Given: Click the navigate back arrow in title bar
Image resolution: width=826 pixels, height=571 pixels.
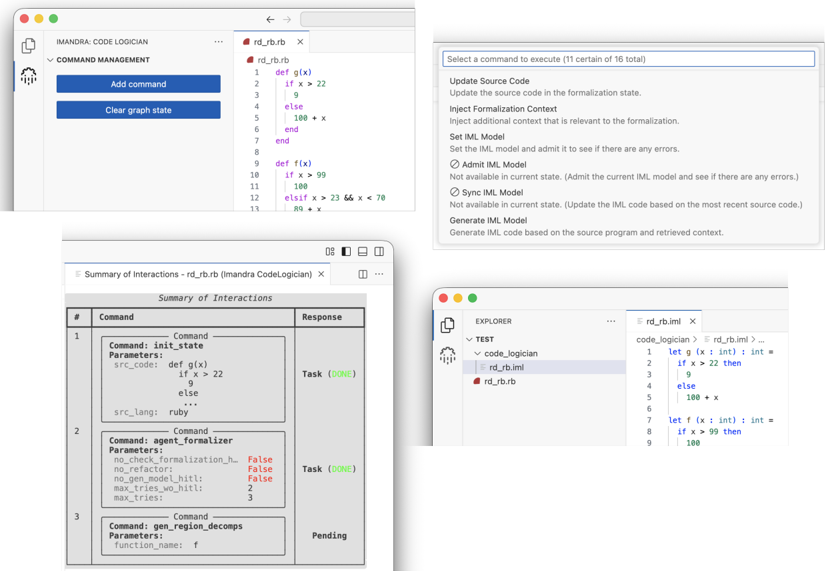Looking at the screenshot, I should 270,19.
